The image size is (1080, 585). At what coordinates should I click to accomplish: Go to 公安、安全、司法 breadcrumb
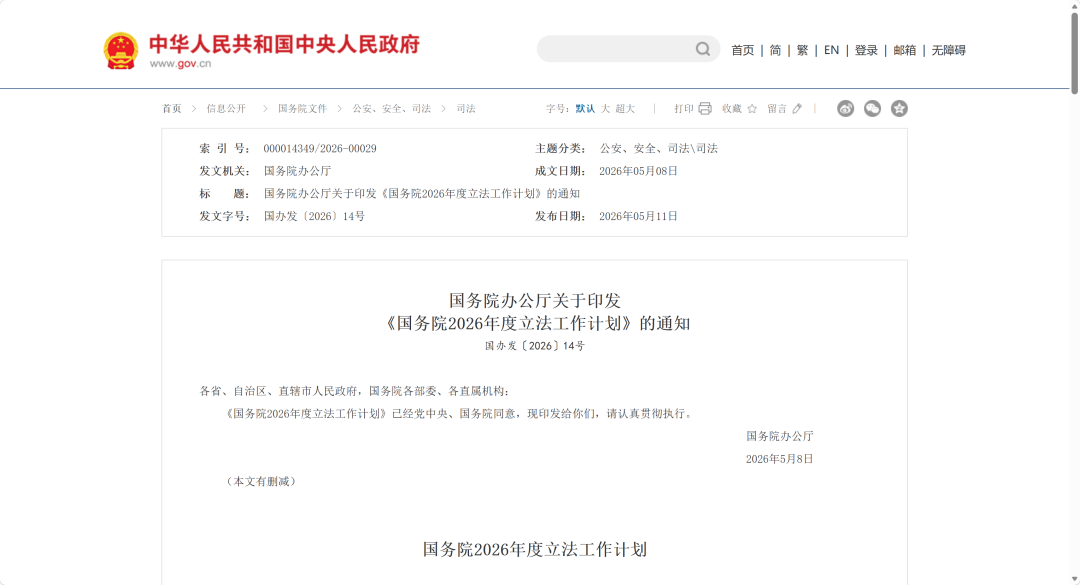tap(392, 109)
